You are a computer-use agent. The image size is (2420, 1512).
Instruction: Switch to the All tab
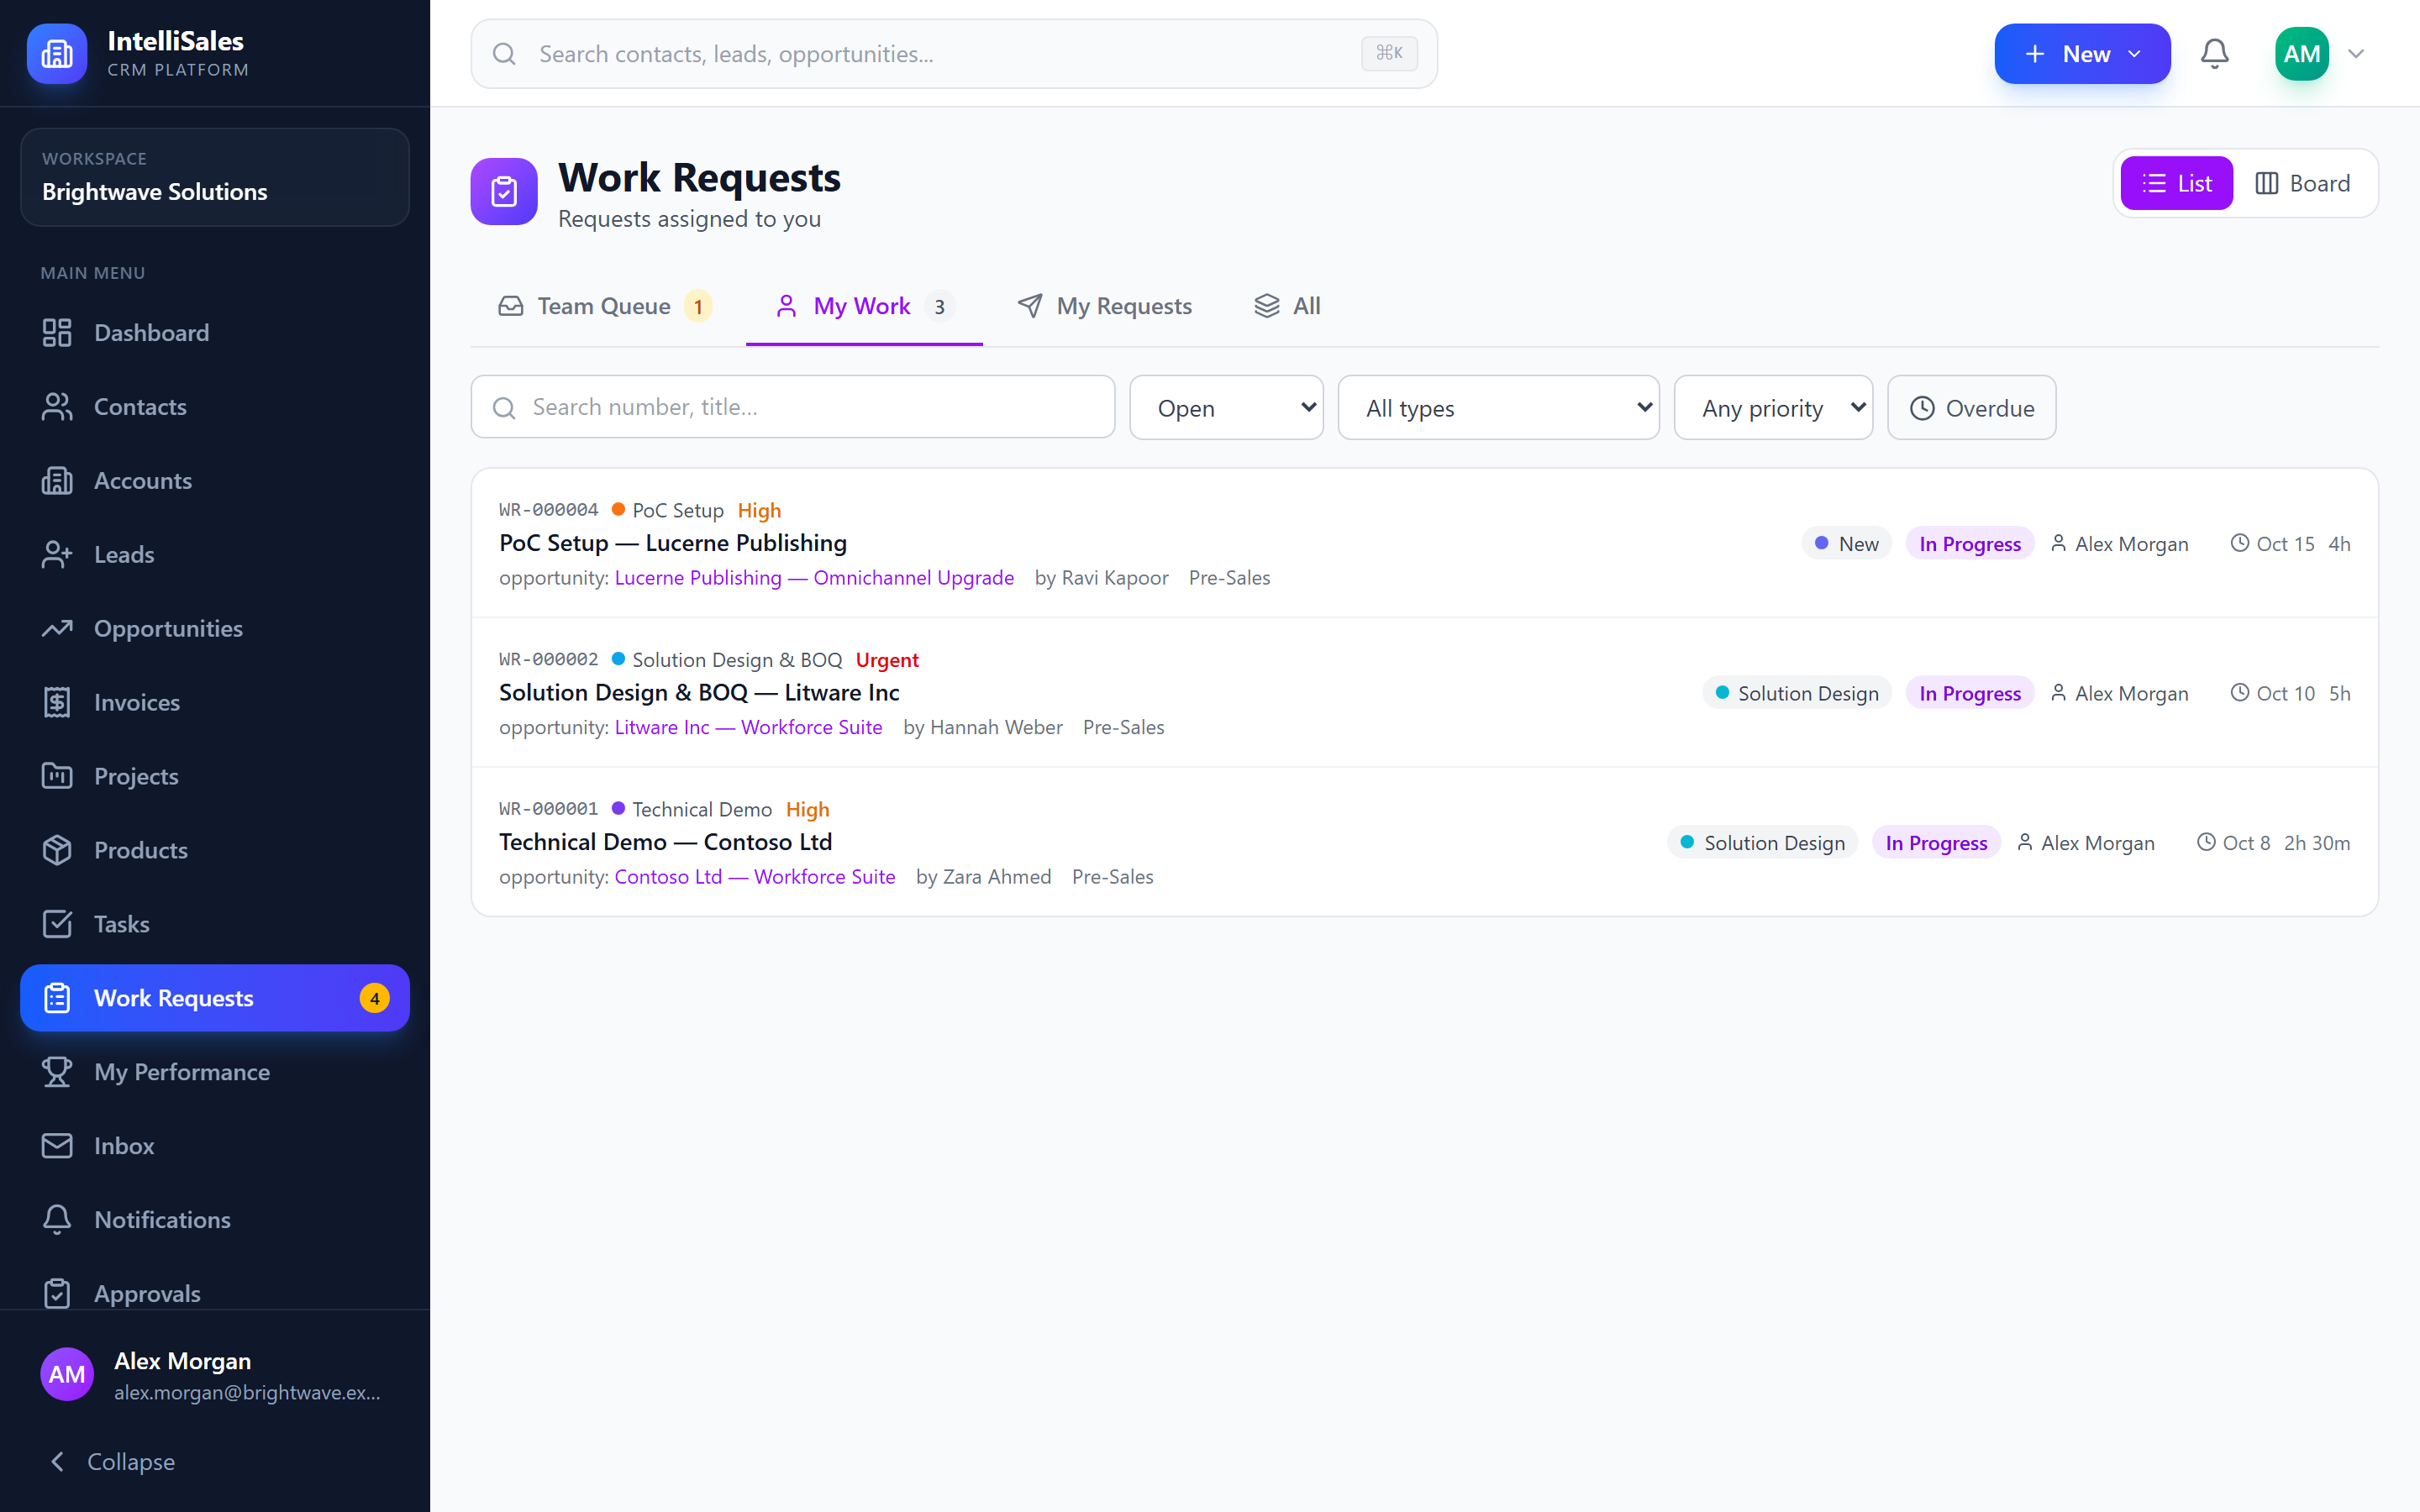(1288, 306)
